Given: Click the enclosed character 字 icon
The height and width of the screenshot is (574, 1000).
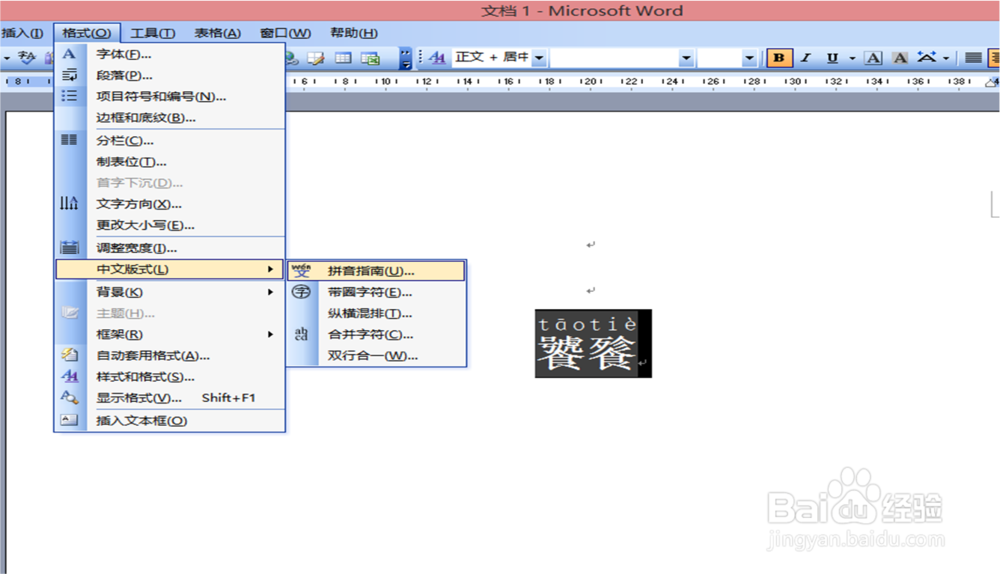Looking at the screenshot, I should 301,292.
